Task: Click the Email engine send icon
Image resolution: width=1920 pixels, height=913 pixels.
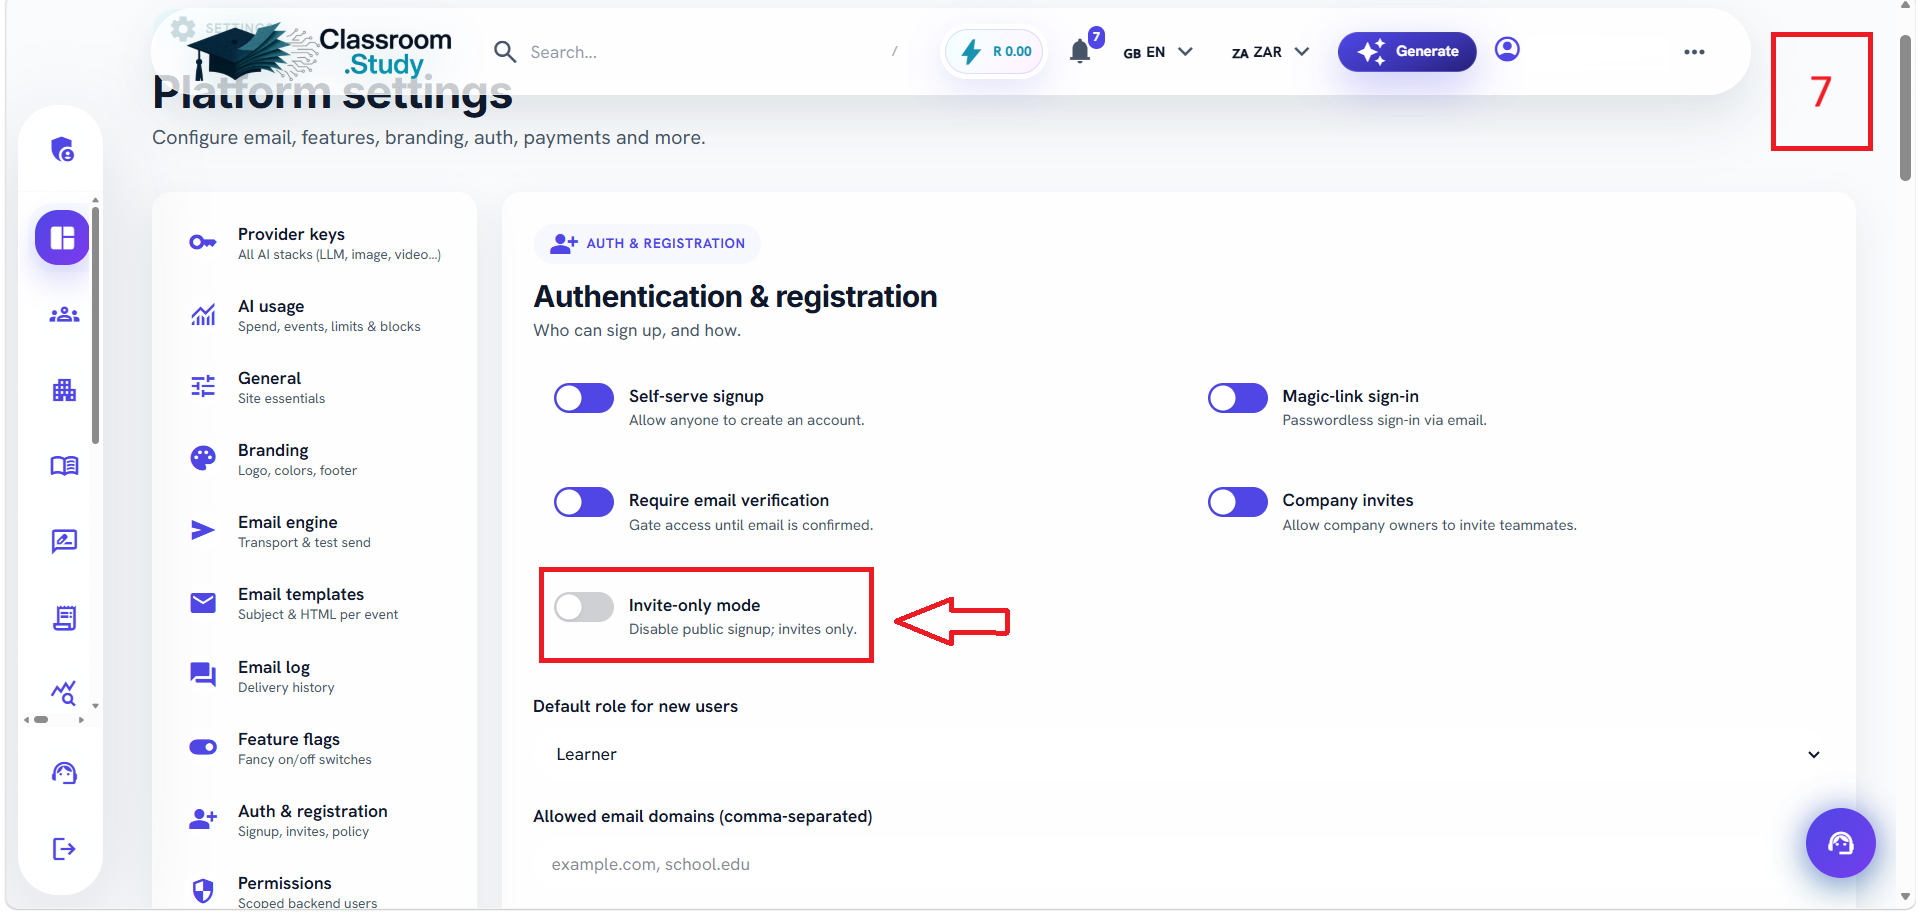Action: tap(203, 530)
